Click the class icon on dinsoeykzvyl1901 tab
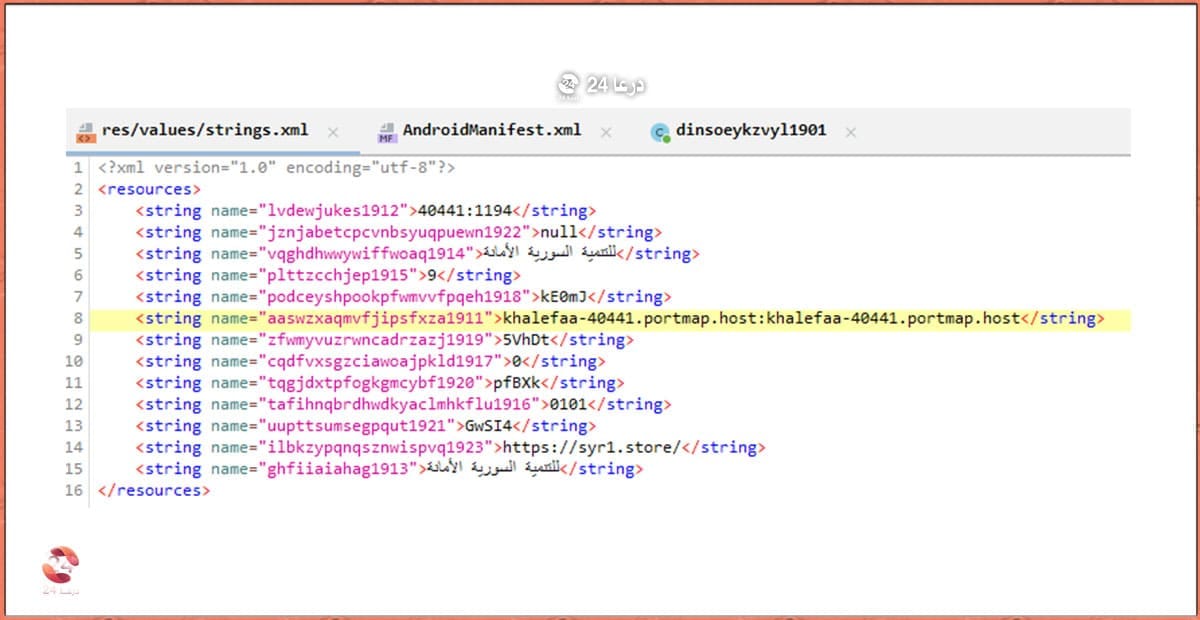 click(x=660, y=132)
